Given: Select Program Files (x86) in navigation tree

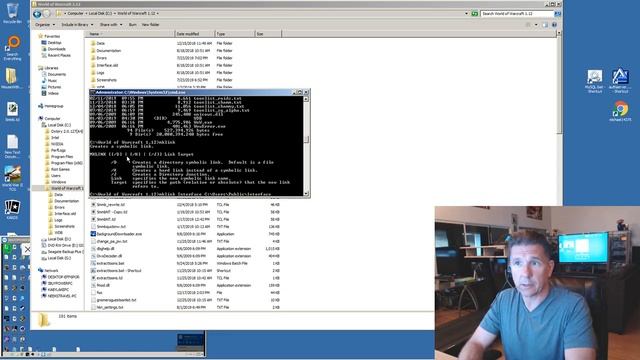Looking at the screenshot, I should coord(67,163).
